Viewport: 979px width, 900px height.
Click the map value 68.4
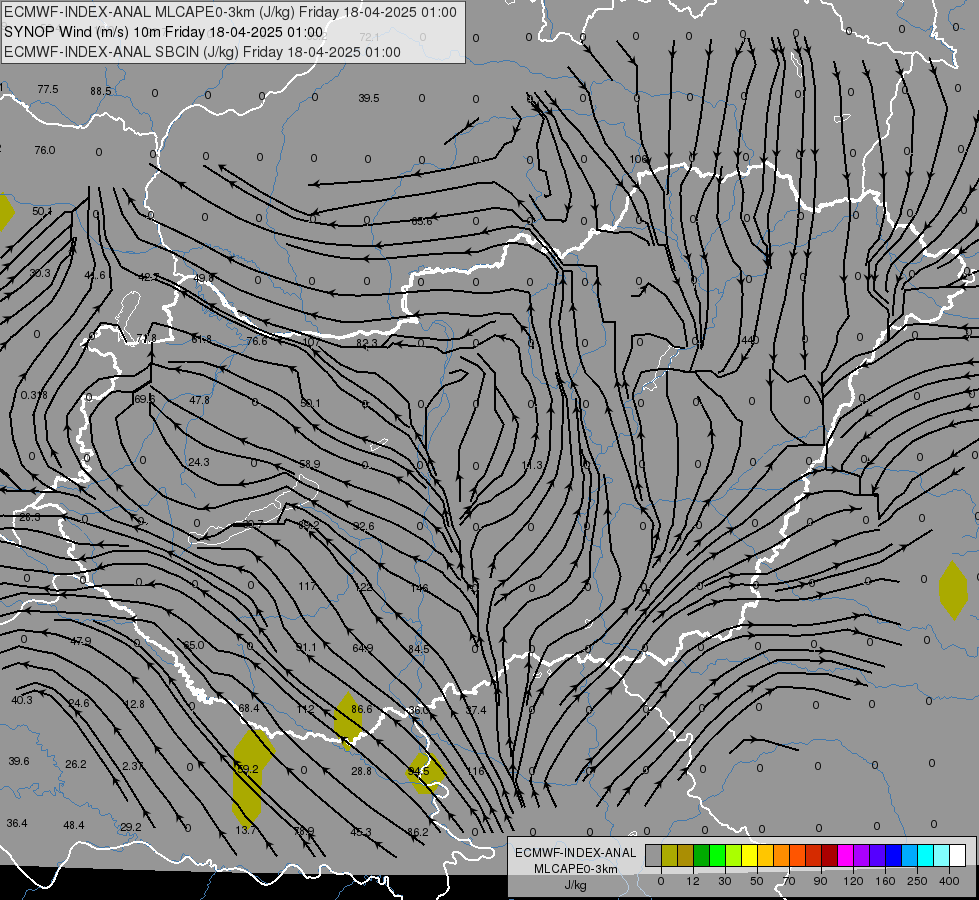tap(248, 708)
